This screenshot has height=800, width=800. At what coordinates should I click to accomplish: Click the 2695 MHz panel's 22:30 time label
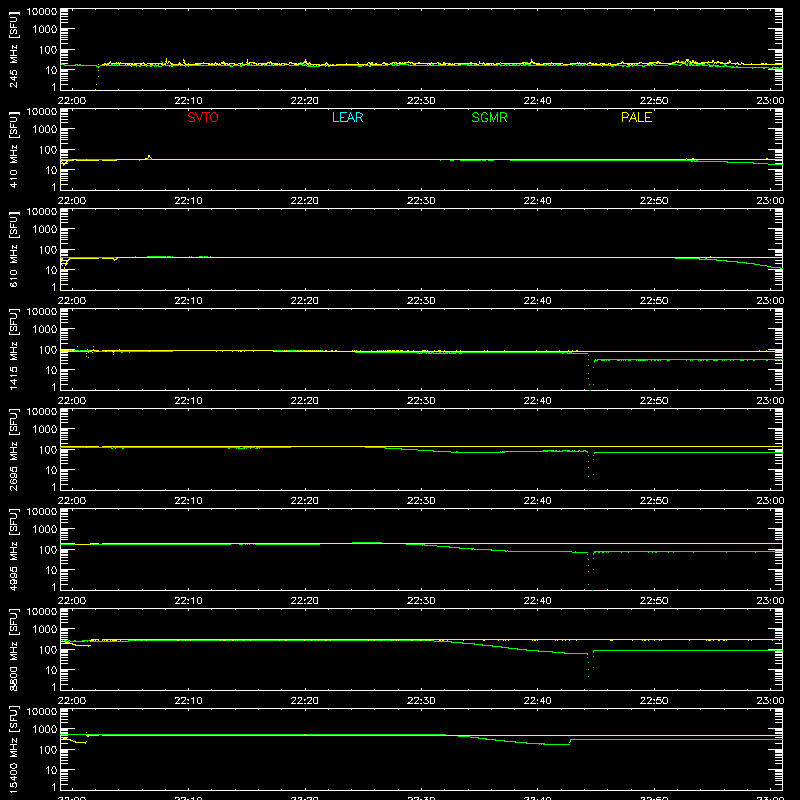(421, 501)
